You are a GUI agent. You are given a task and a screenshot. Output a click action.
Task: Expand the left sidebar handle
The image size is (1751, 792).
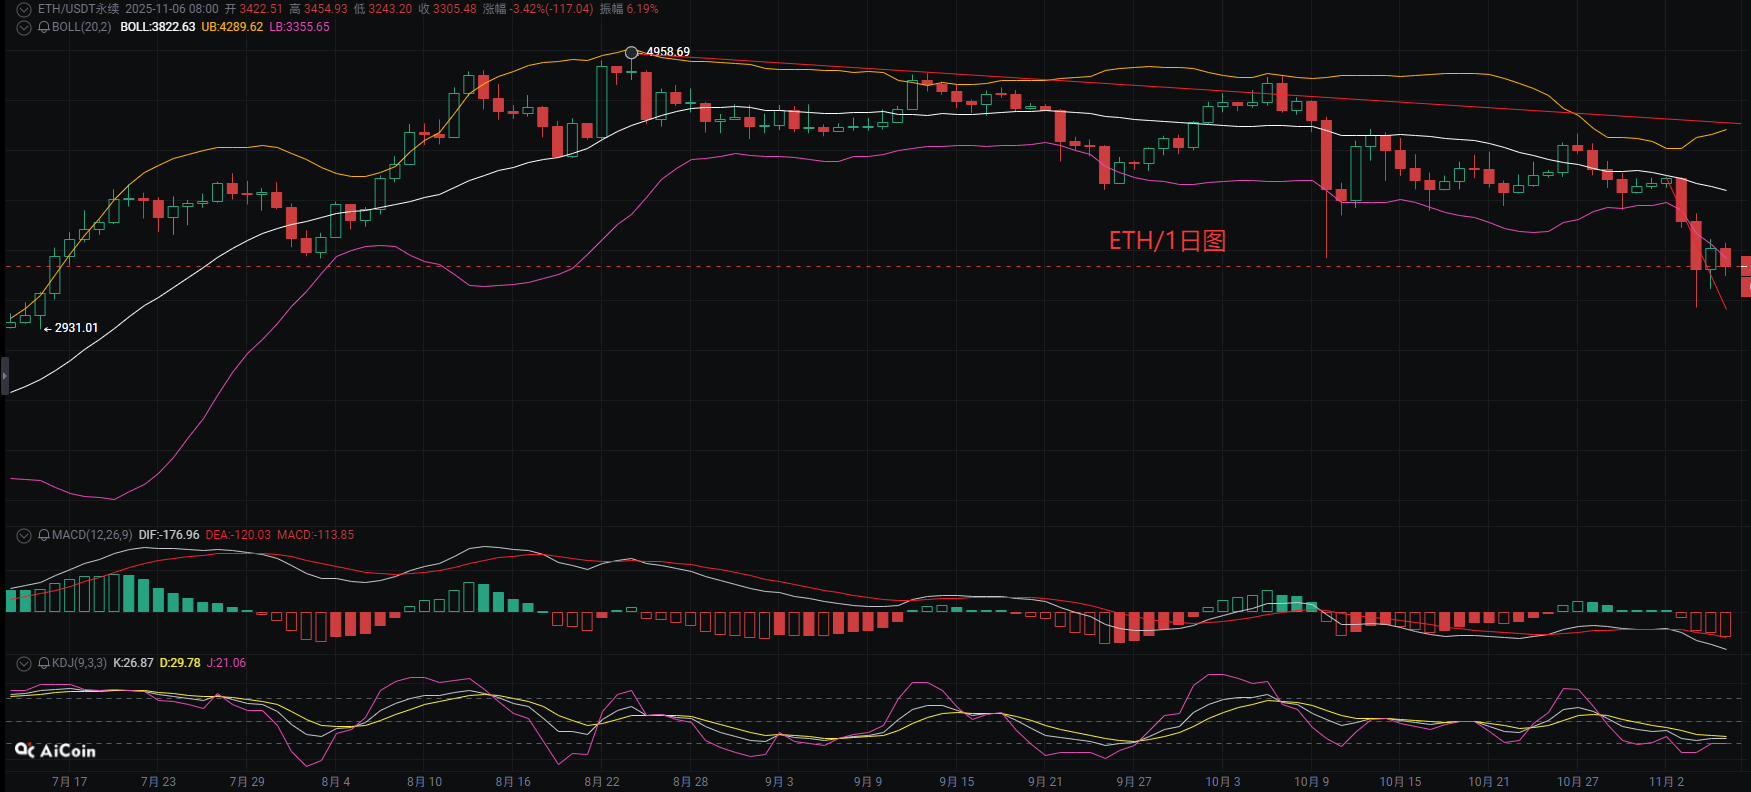4,376
